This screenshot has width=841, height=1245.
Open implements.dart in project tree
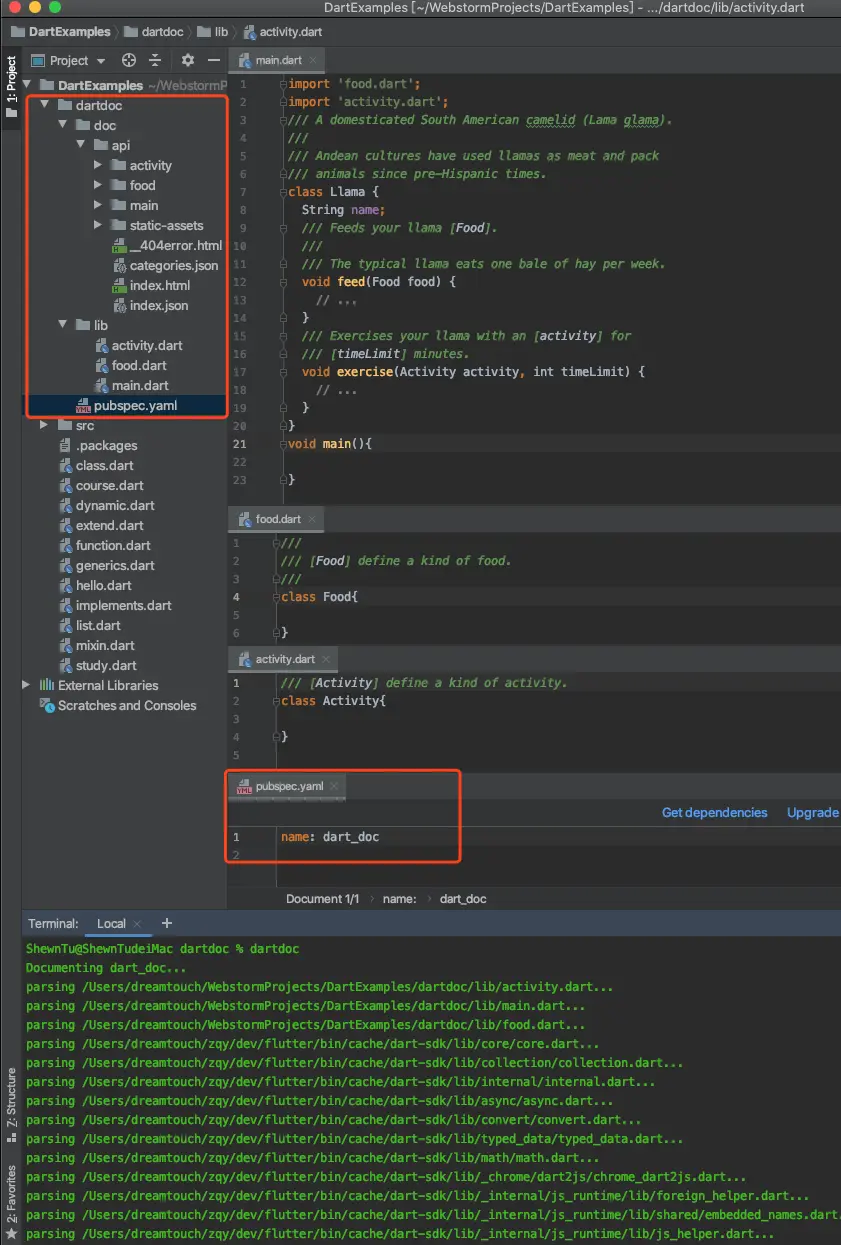click(115, 606)
